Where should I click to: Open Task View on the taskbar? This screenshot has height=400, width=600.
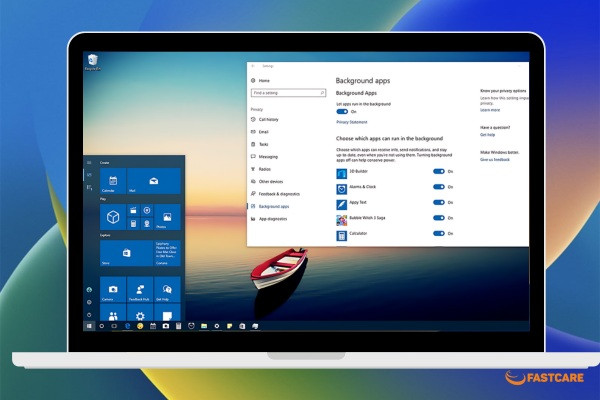pyautogui.click(x=114, y=326)
